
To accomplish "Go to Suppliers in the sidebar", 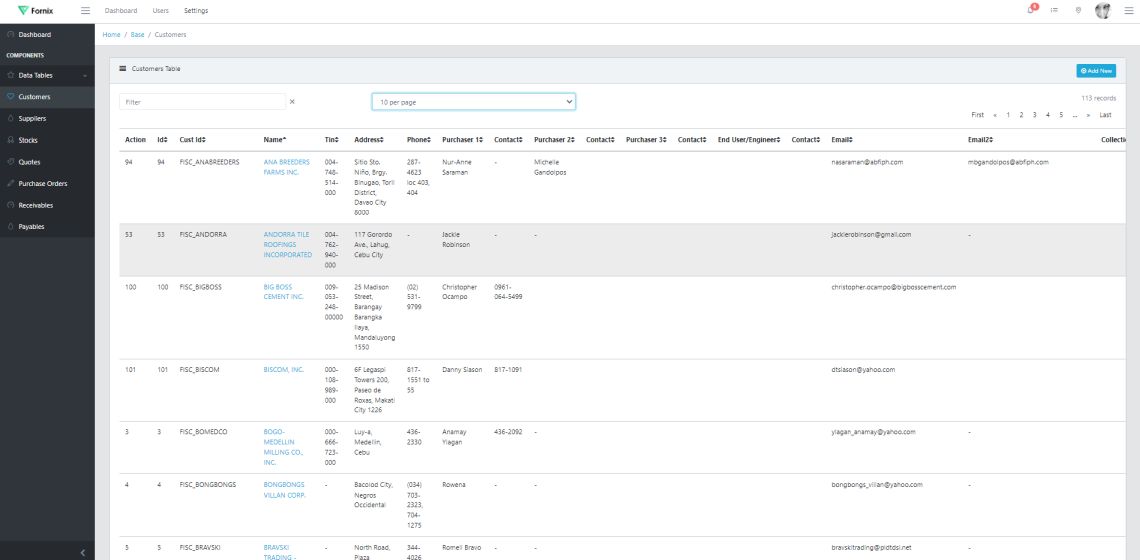I will click(x=33, y=118).
